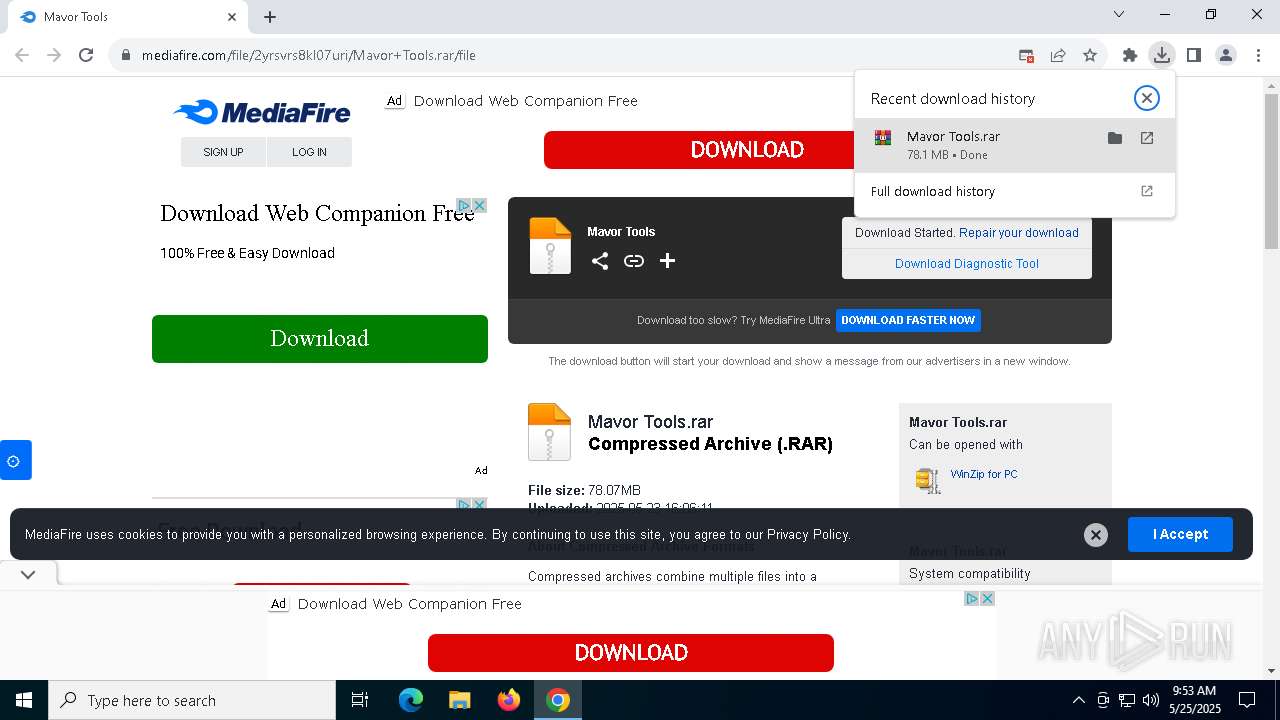Open Task View on the taskbar

click(360, 700)
